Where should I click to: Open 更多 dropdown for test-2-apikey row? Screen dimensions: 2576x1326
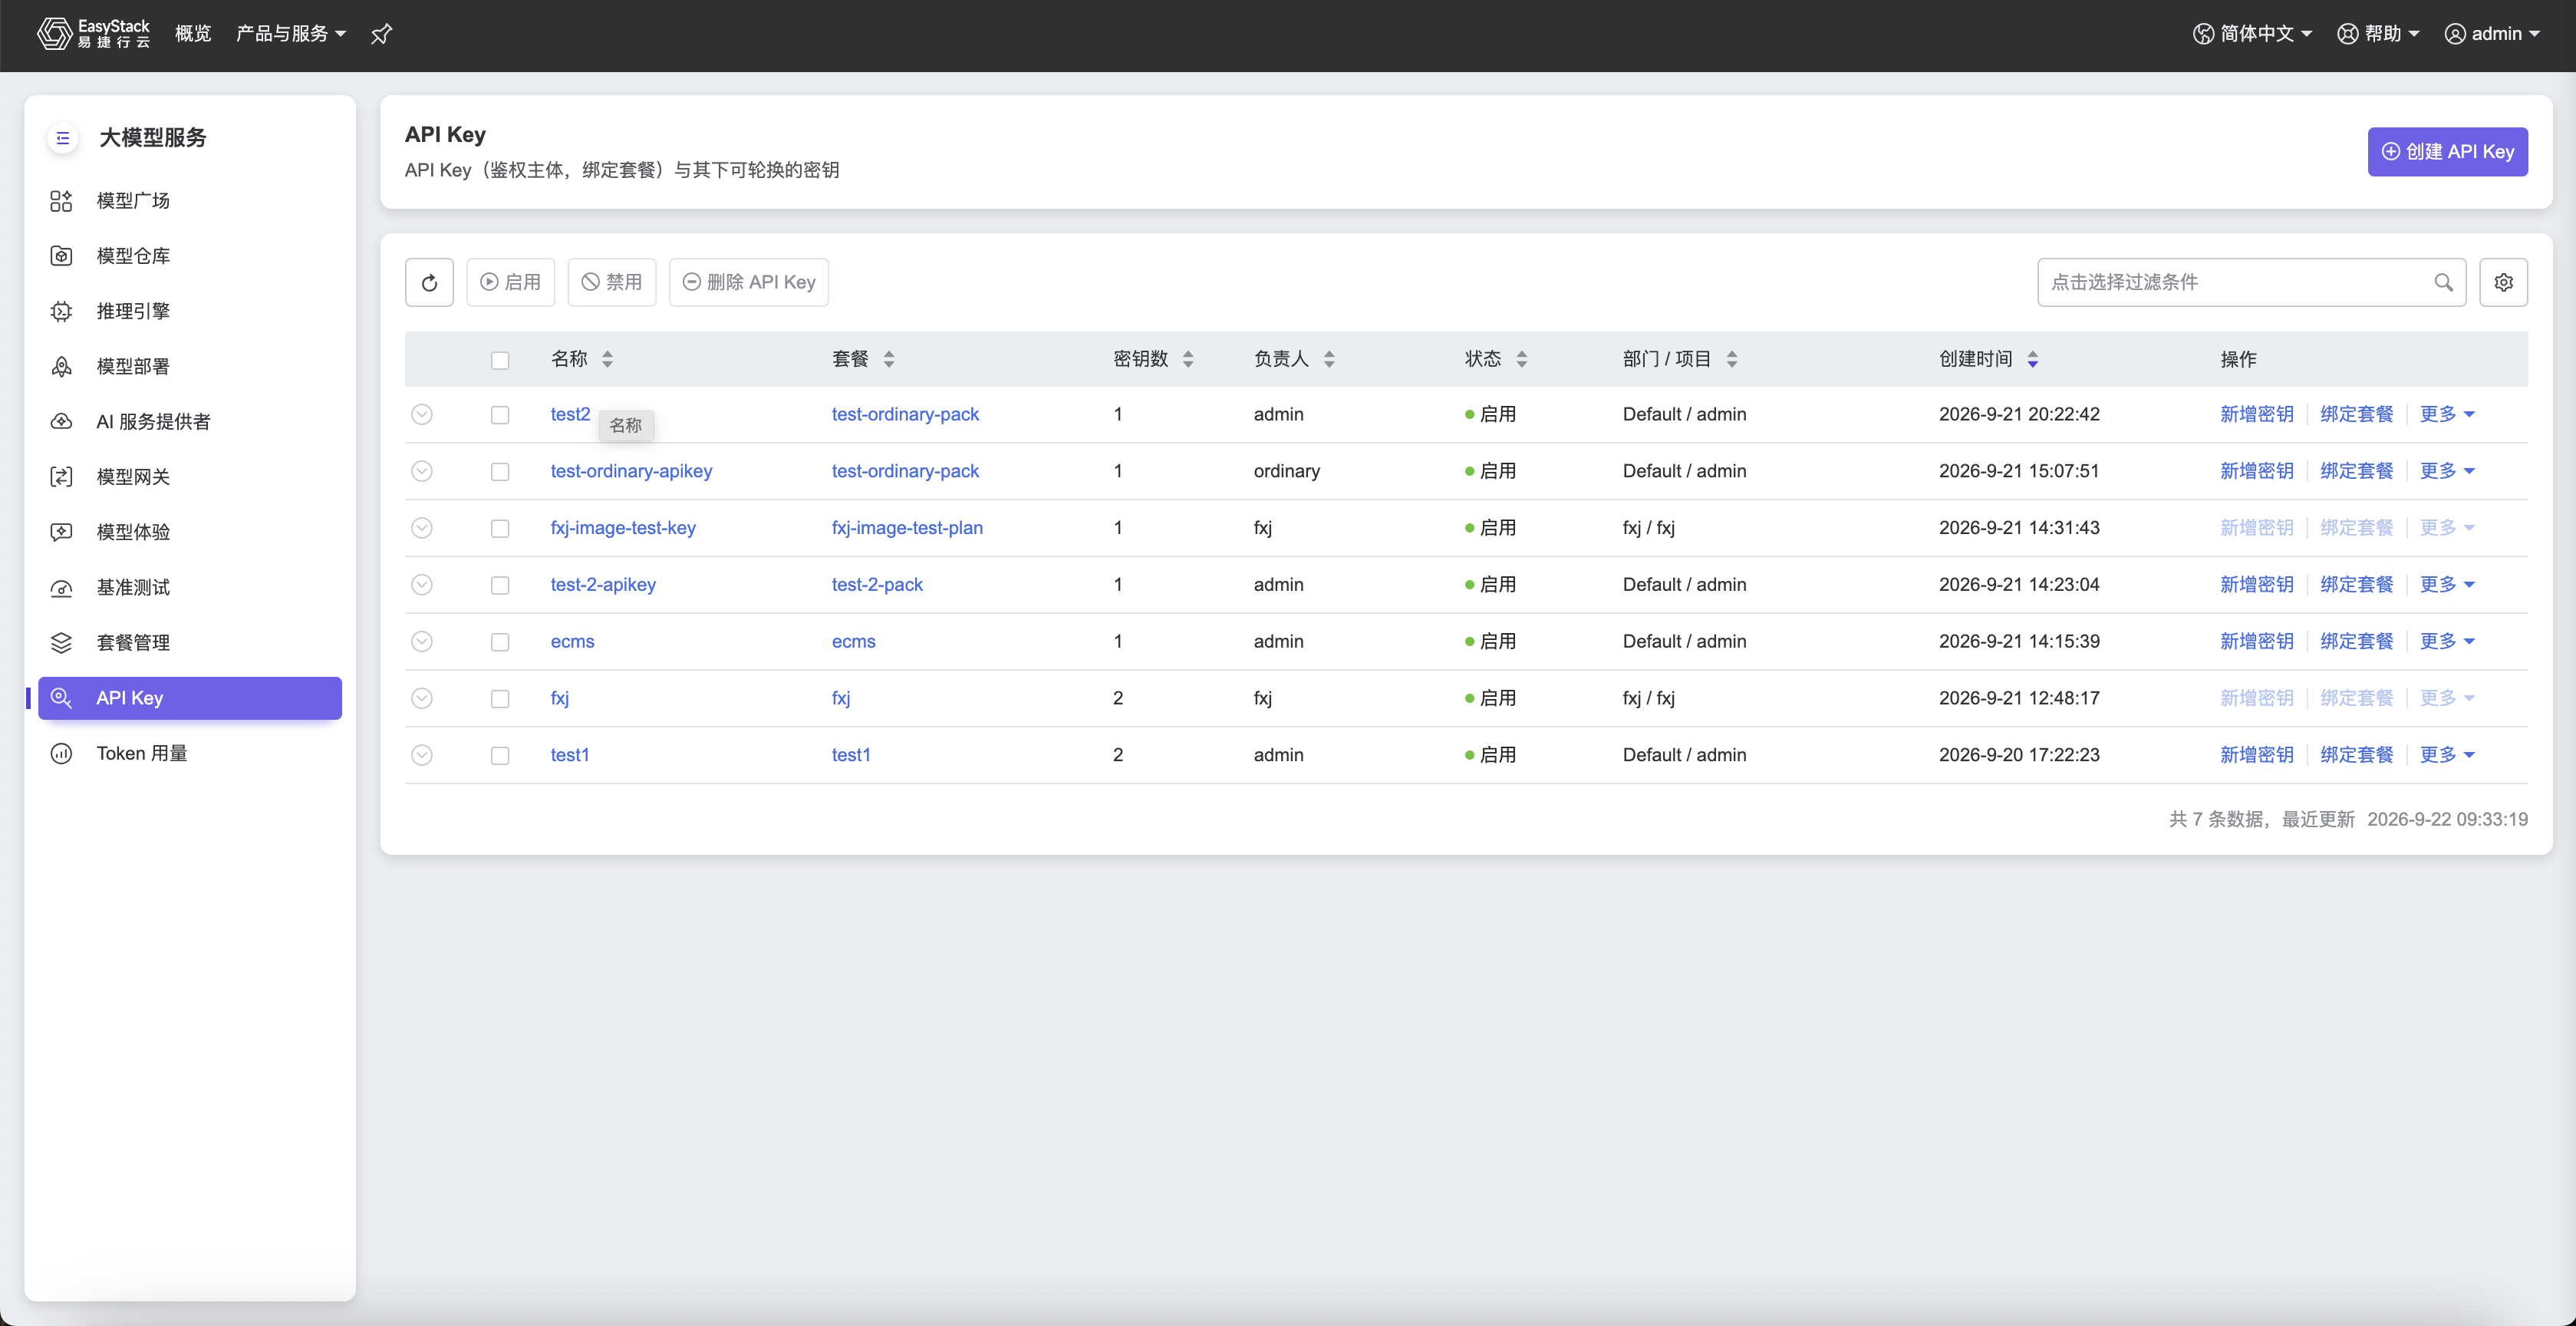(x=2446, y=584)
